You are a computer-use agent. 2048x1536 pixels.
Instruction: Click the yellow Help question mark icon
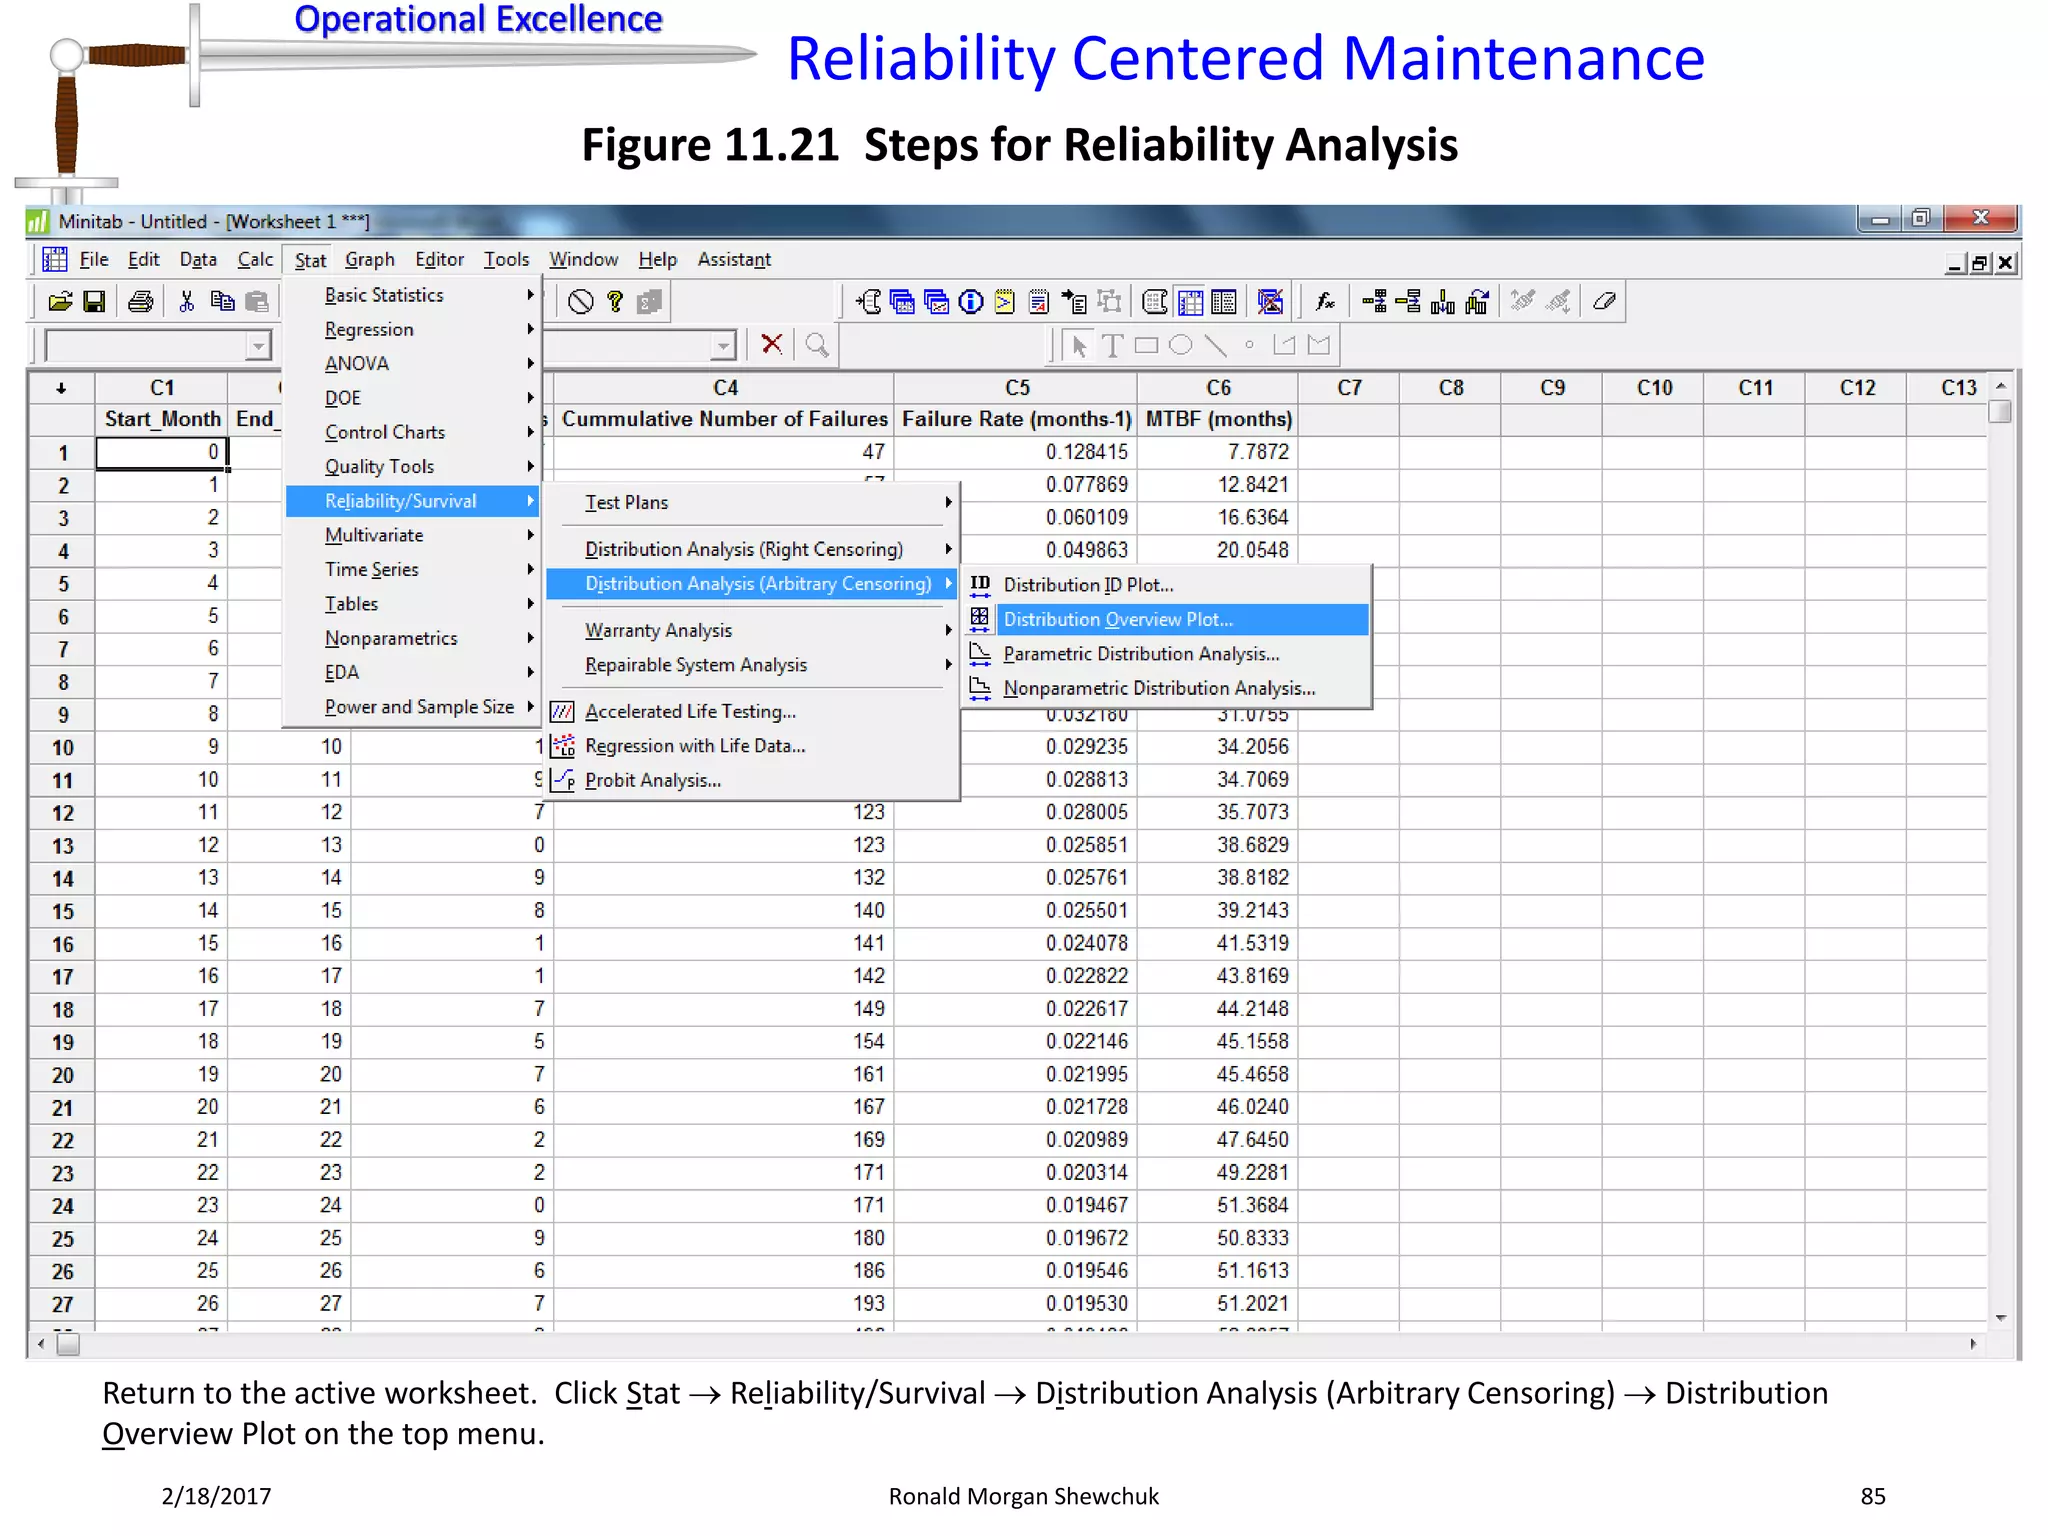point(615,302)
